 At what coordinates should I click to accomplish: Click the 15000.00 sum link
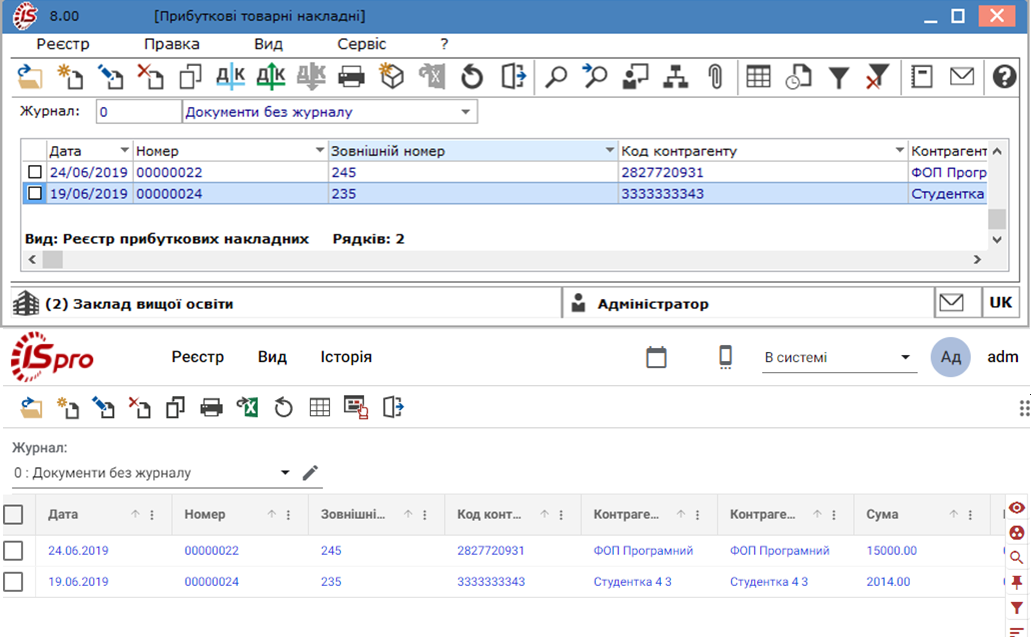point(892,551)
